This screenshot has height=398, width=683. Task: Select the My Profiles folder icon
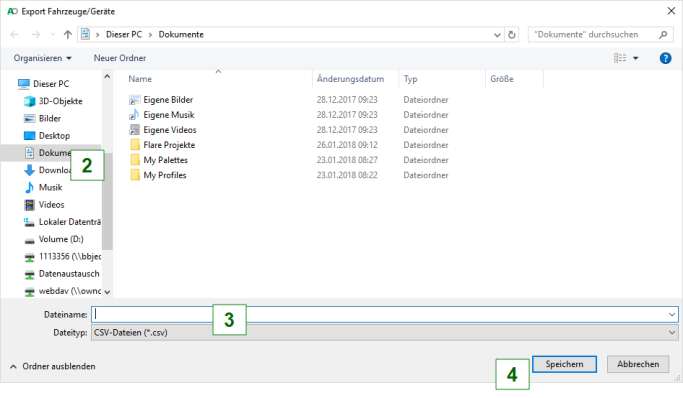[x=135, y=175]
